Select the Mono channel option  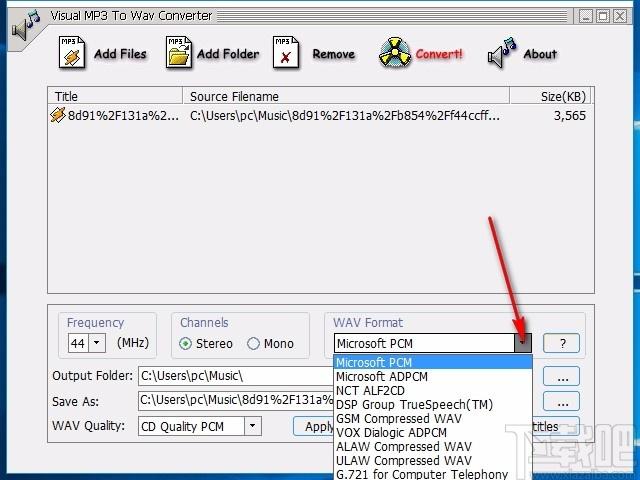[x=270, y=344]
